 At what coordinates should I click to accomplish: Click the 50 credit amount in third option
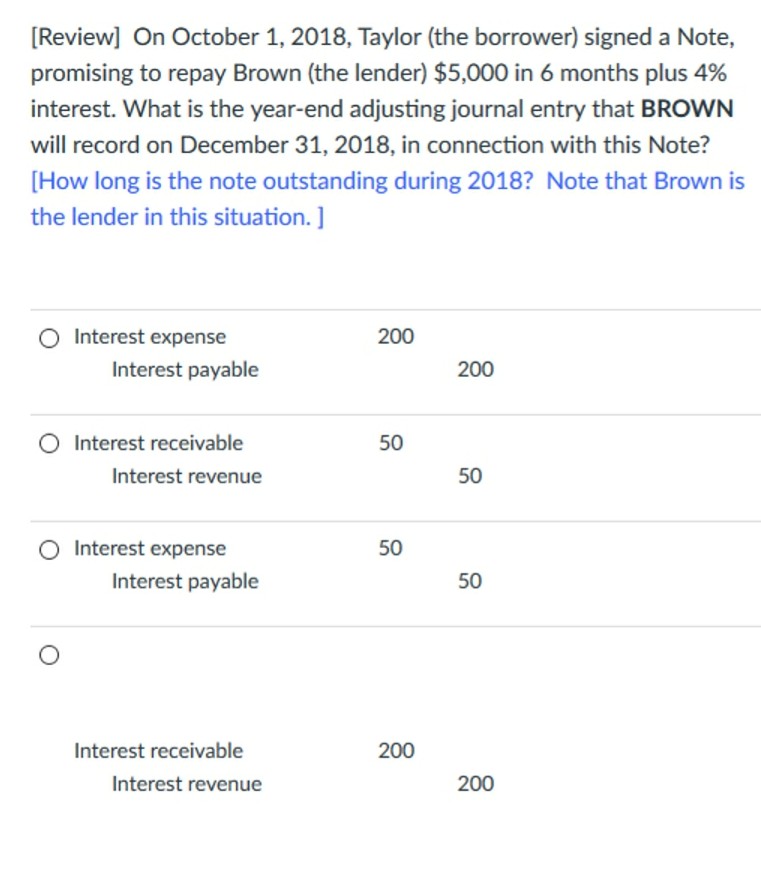click(470, 582)
